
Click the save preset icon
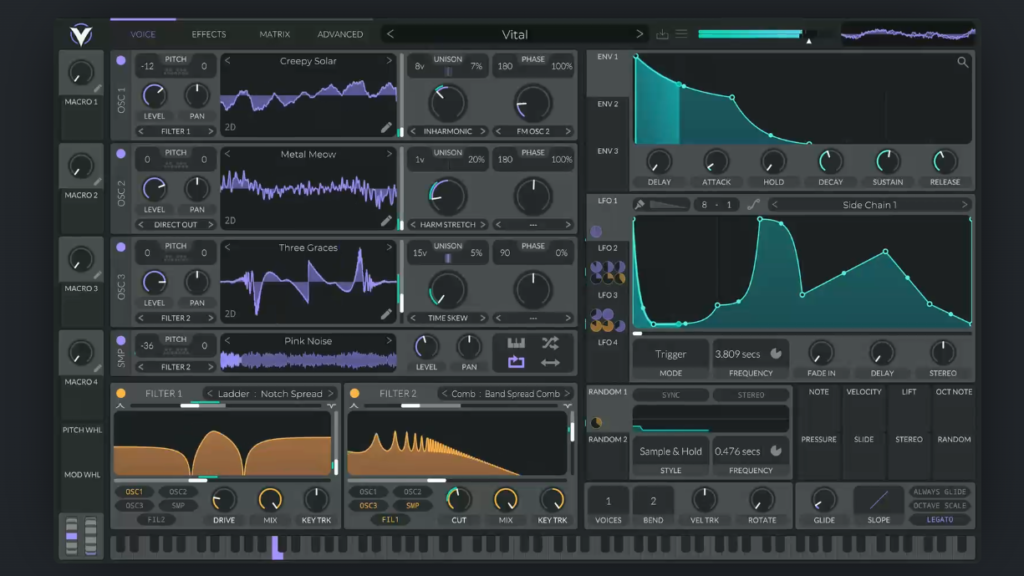click(662, 34)
